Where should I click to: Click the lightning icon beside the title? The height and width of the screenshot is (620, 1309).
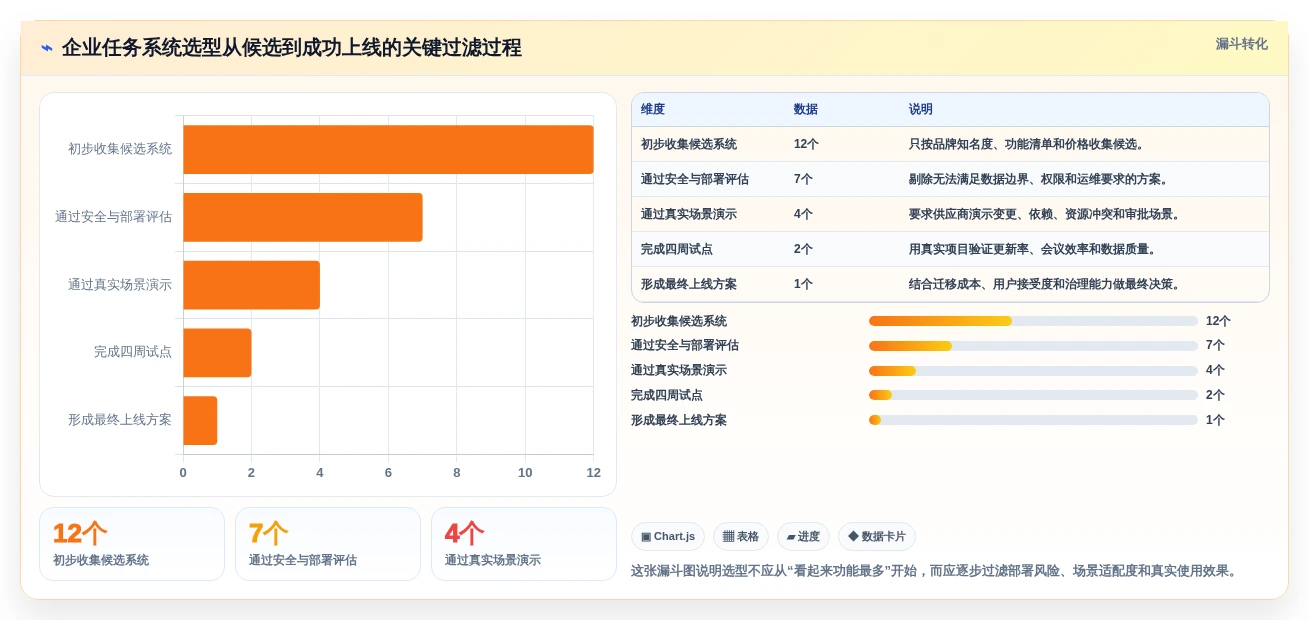(x=47, y=48)
